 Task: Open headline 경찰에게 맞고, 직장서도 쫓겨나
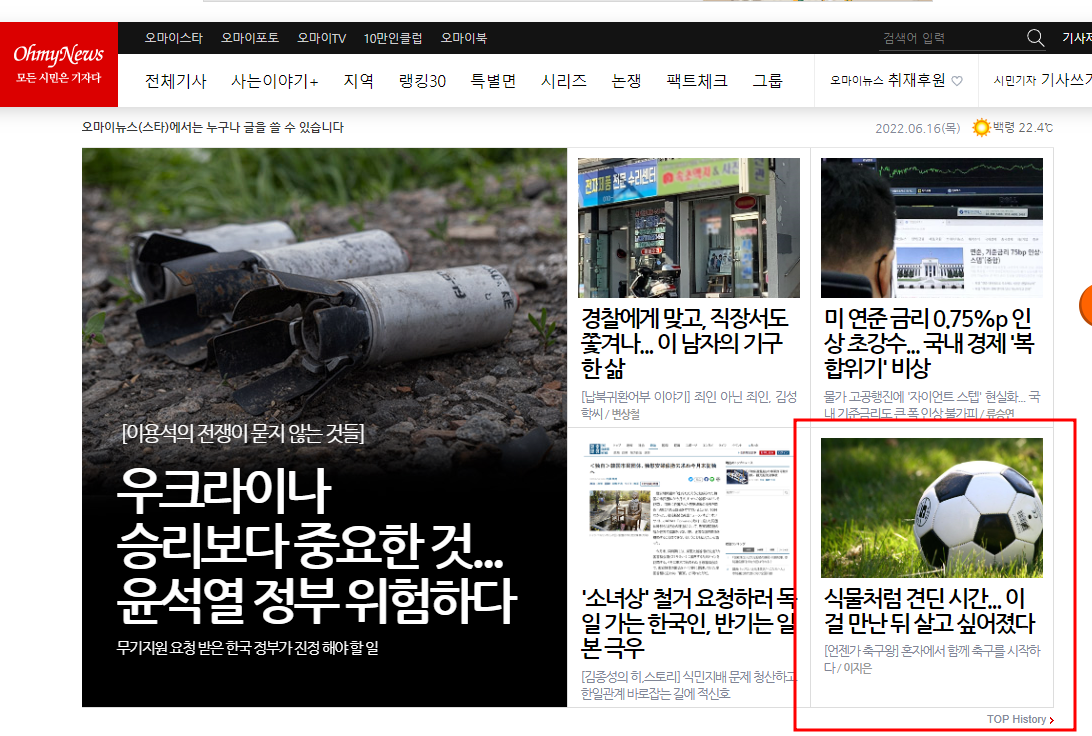pos(685,343)
